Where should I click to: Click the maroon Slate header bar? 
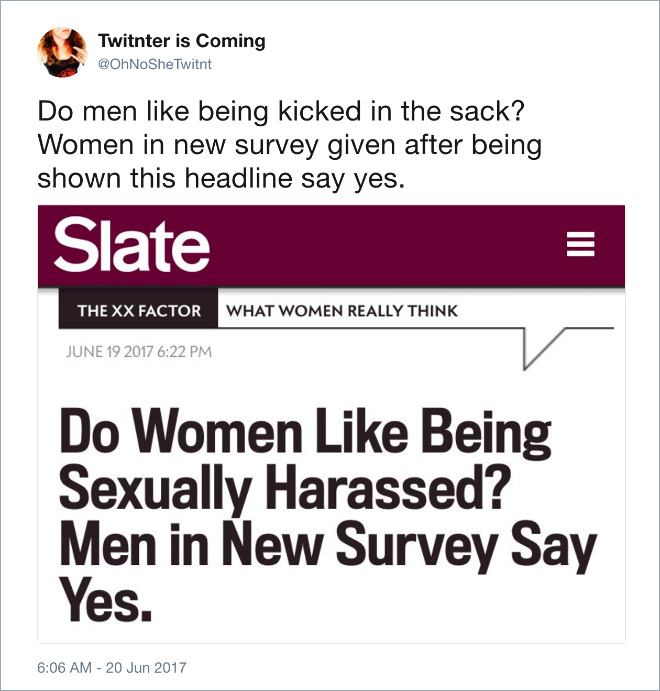tap(331, 246)
